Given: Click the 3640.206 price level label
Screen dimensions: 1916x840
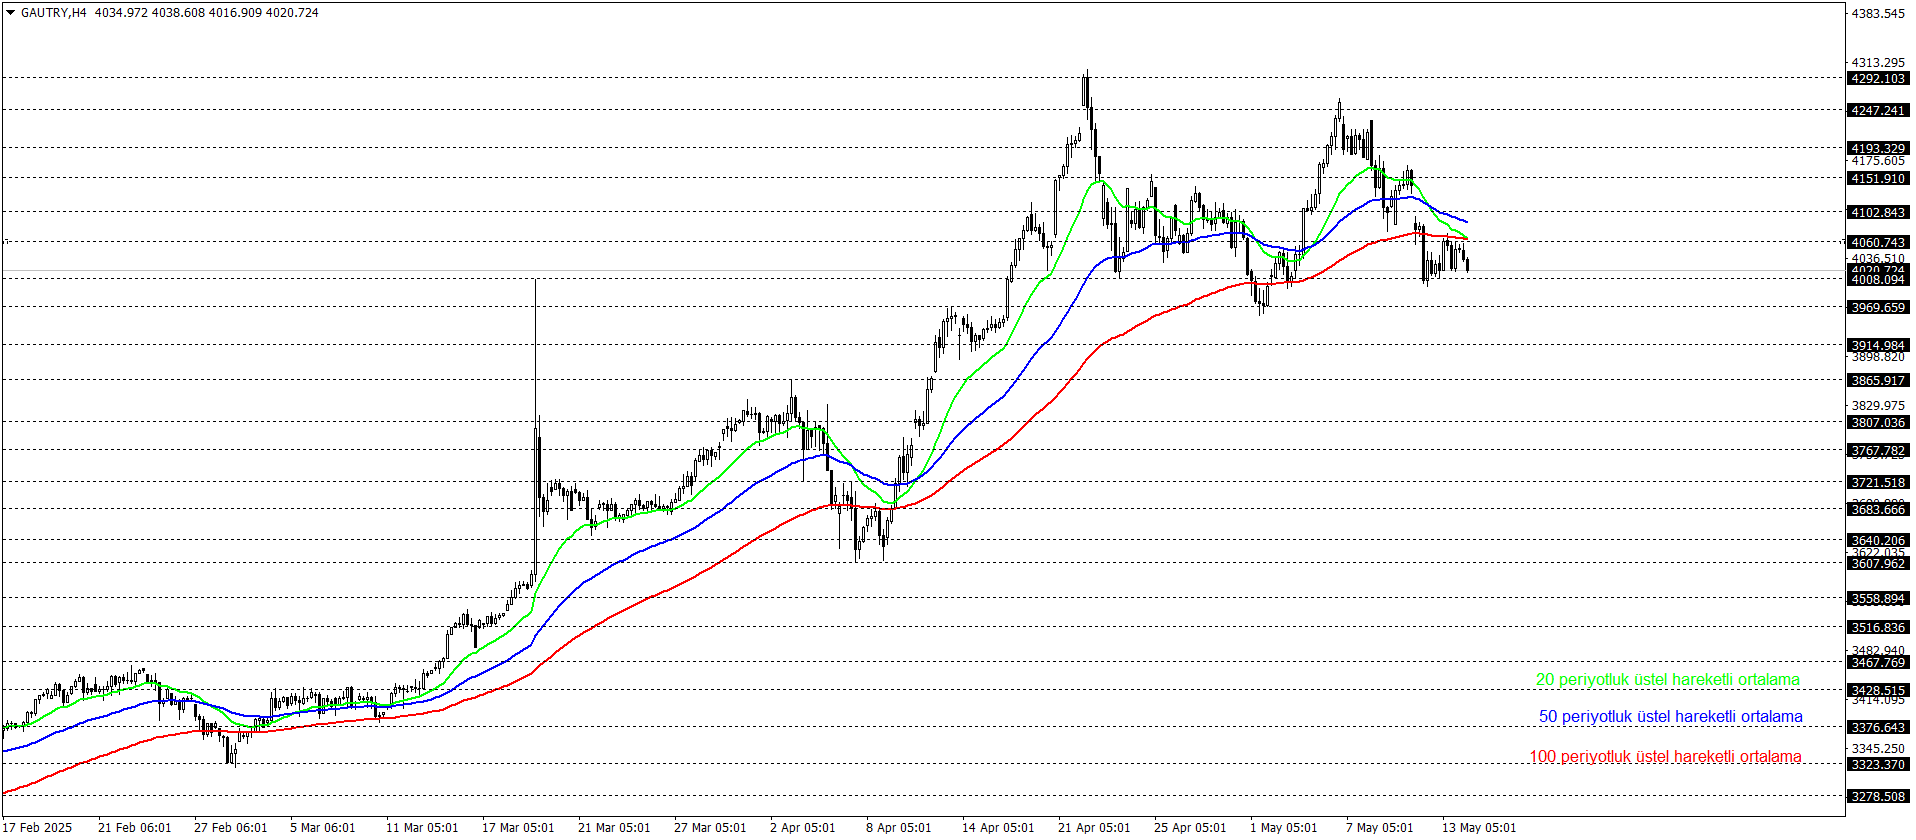Looking at the screenshot, I should (x=1878, y=541).
